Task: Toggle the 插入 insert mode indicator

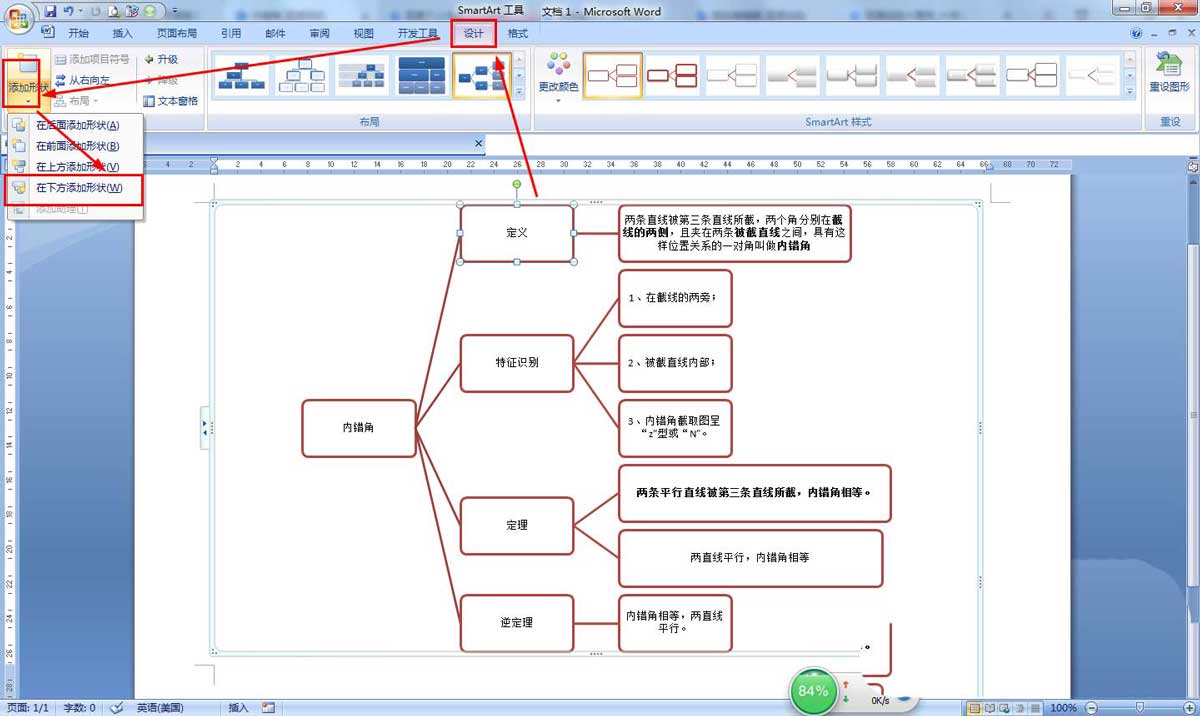Action: [x=238, y=708]
